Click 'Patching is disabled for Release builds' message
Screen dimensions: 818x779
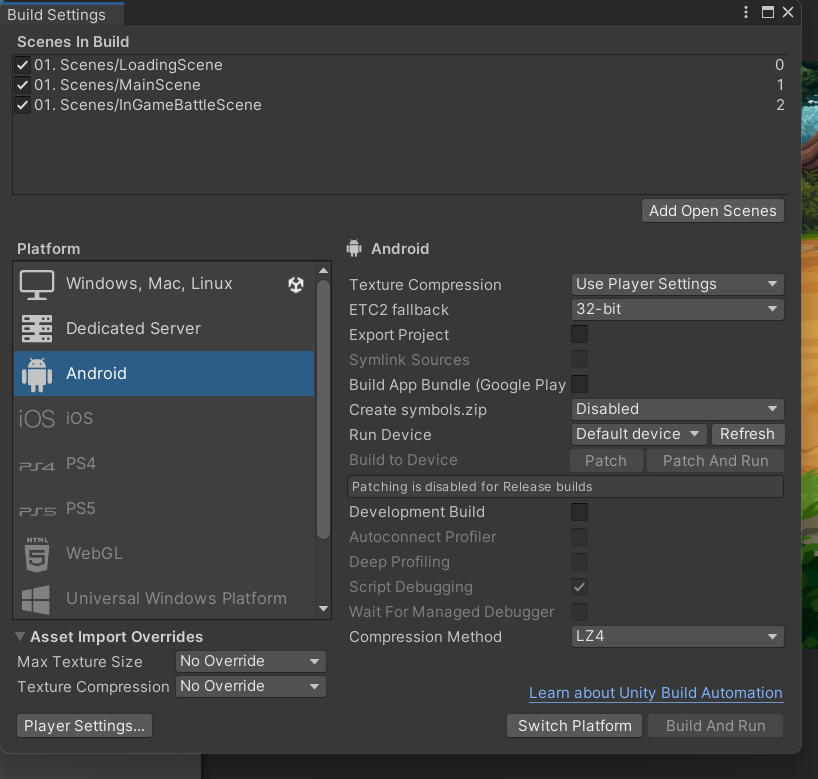[566, 487]
